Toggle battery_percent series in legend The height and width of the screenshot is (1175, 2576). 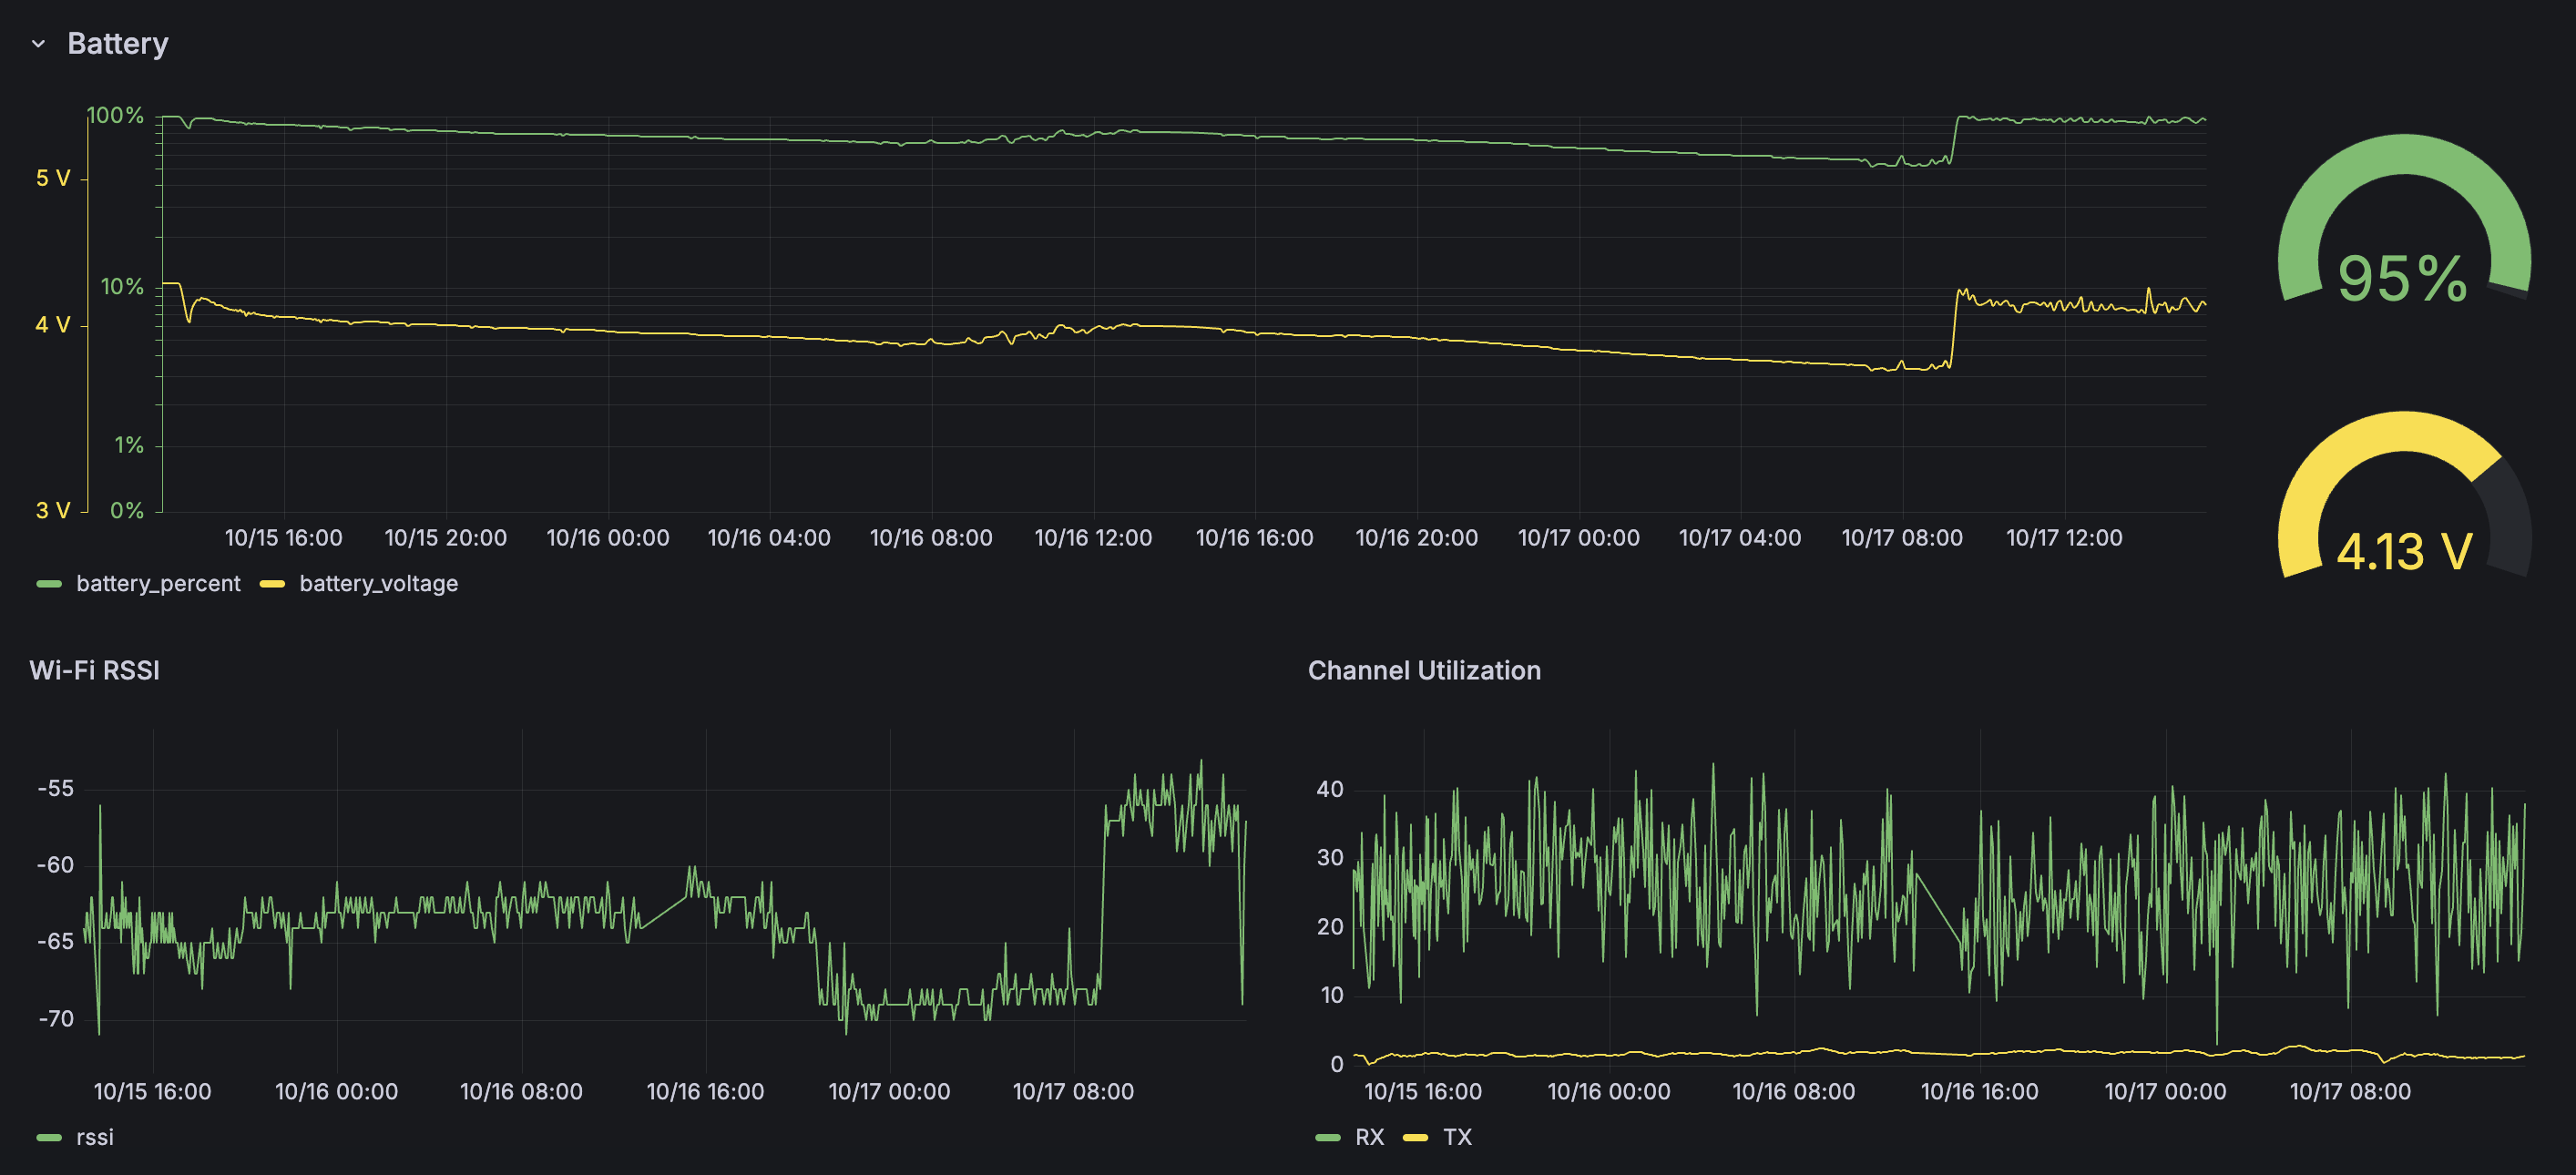tap(158, 583)
